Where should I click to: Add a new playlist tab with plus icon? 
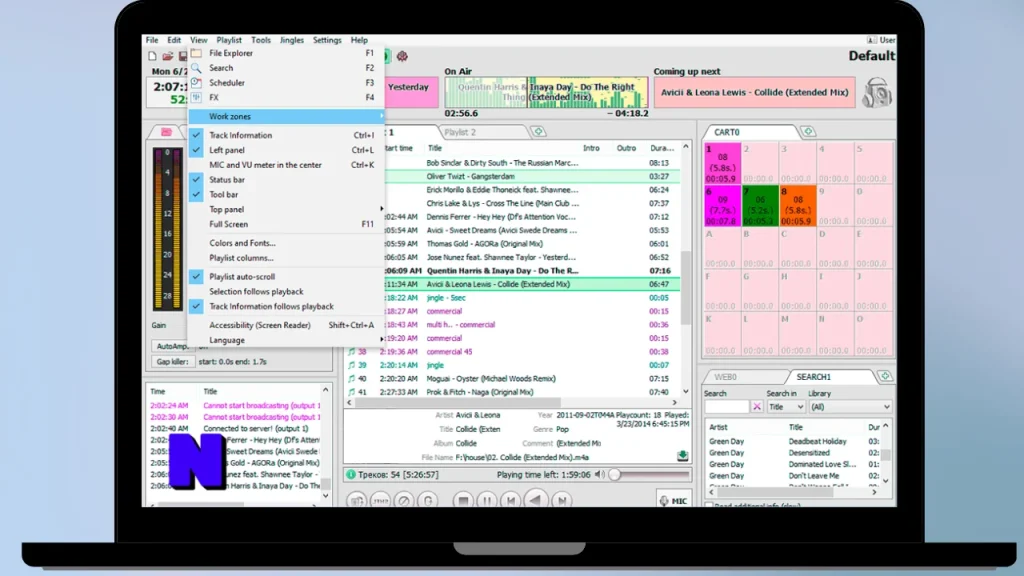[538, 132]
